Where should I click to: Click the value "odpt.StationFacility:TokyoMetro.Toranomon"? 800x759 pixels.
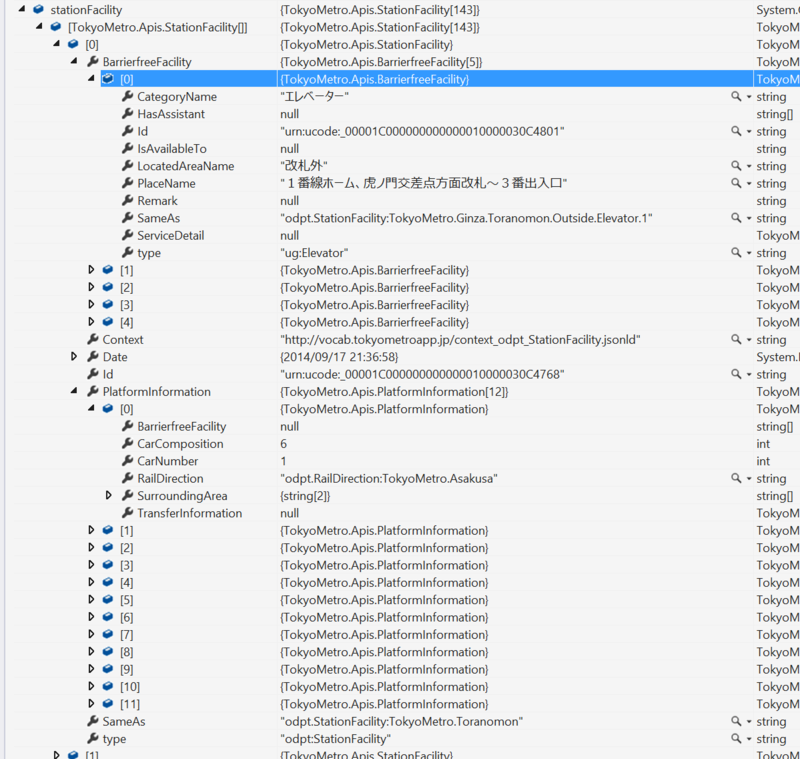coord(402,721)
